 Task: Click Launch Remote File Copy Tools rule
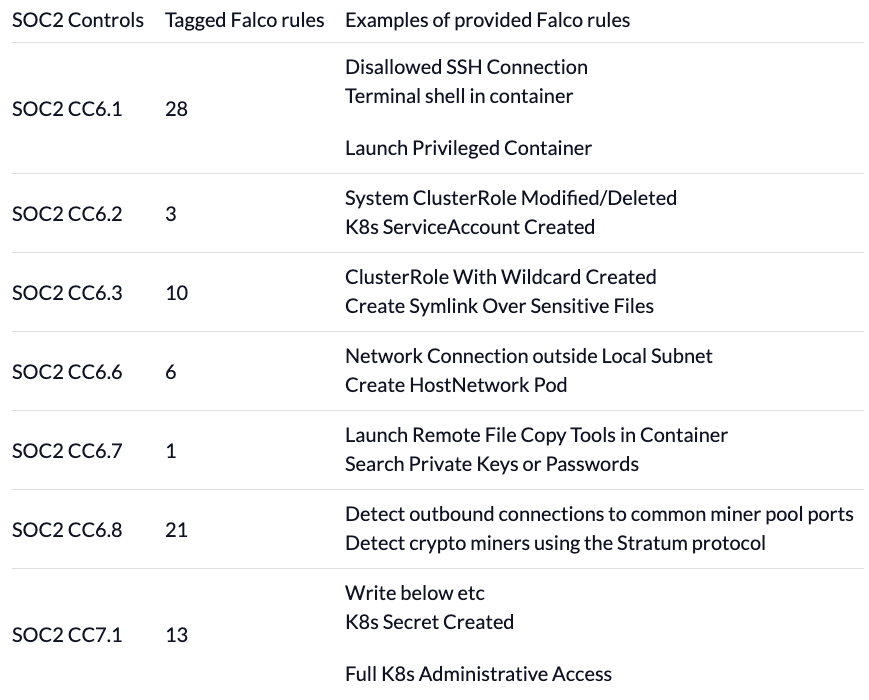(536, 435)
